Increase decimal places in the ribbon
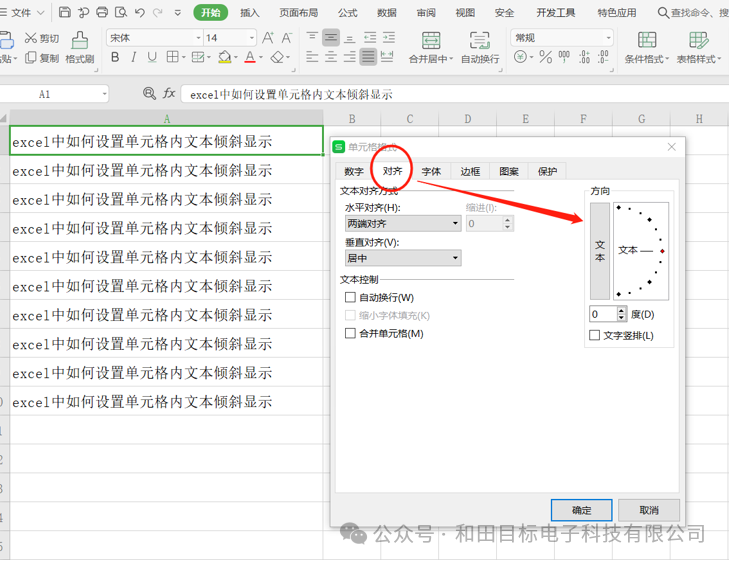Viewport: 729px width, 563px height. (584, 57)
